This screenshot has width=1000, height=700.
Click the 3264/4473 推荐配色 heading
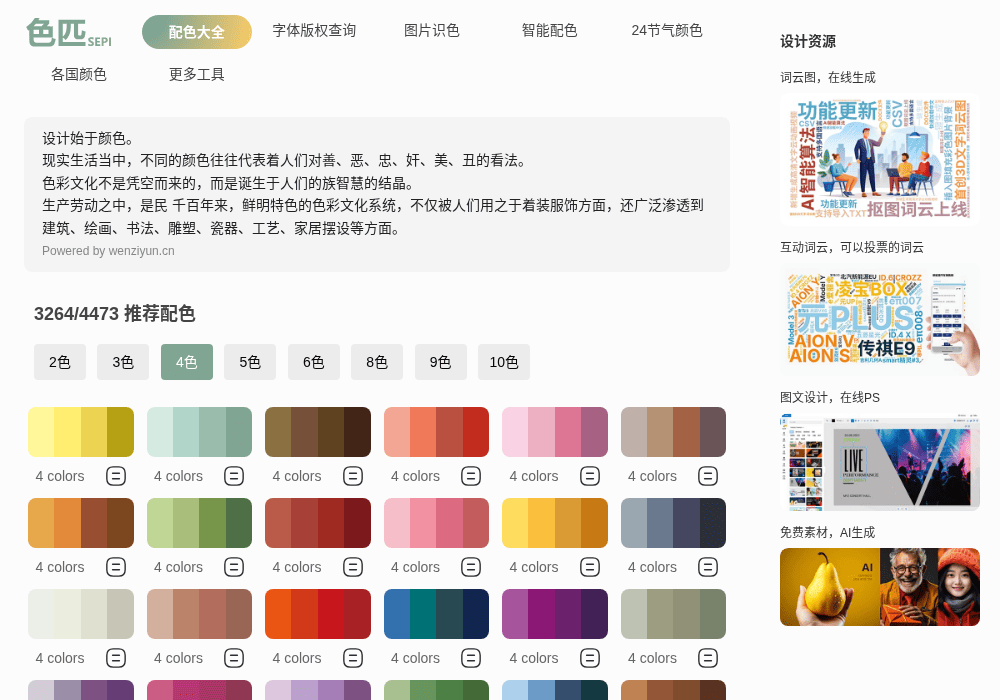tap(114, 314)
